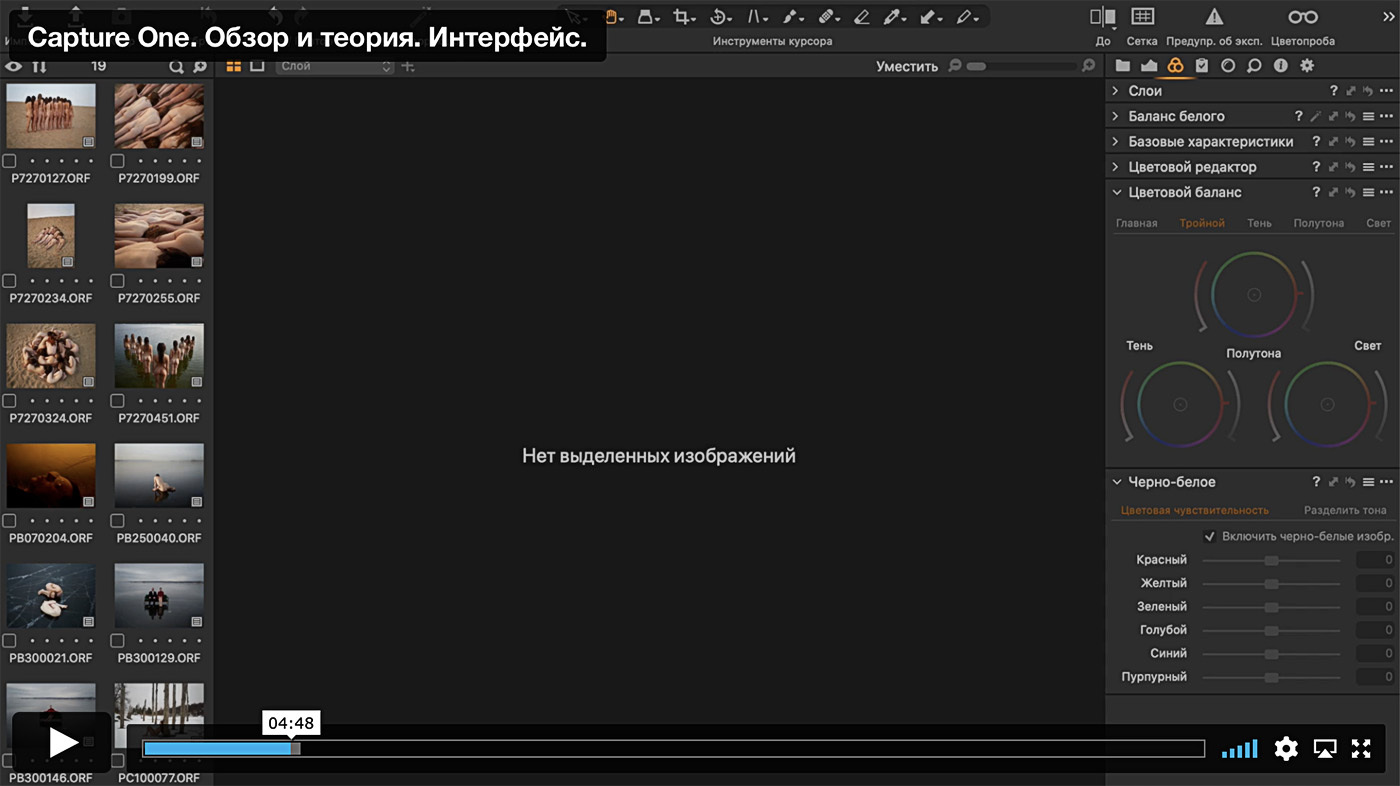Collapse the Цветовой баланс panel
Image resolution: width=1400 pixels, height=786 pixels.
(x=1117, y=192)
